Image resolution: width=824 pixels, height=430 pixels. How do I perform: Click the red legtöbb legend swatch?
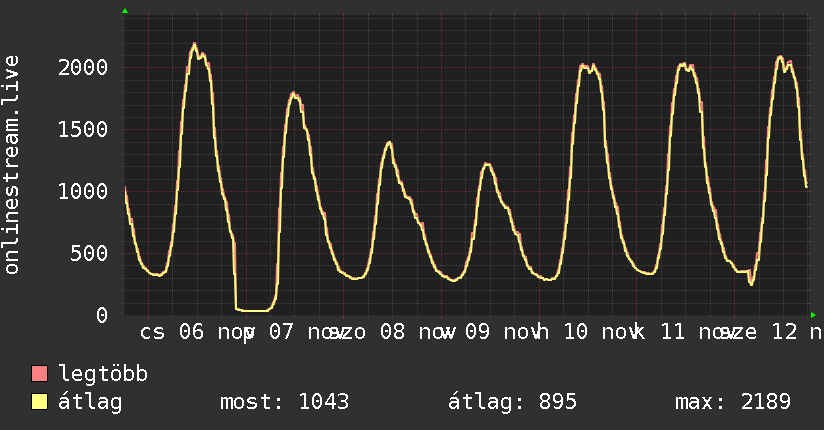click(x=40, y=375)
